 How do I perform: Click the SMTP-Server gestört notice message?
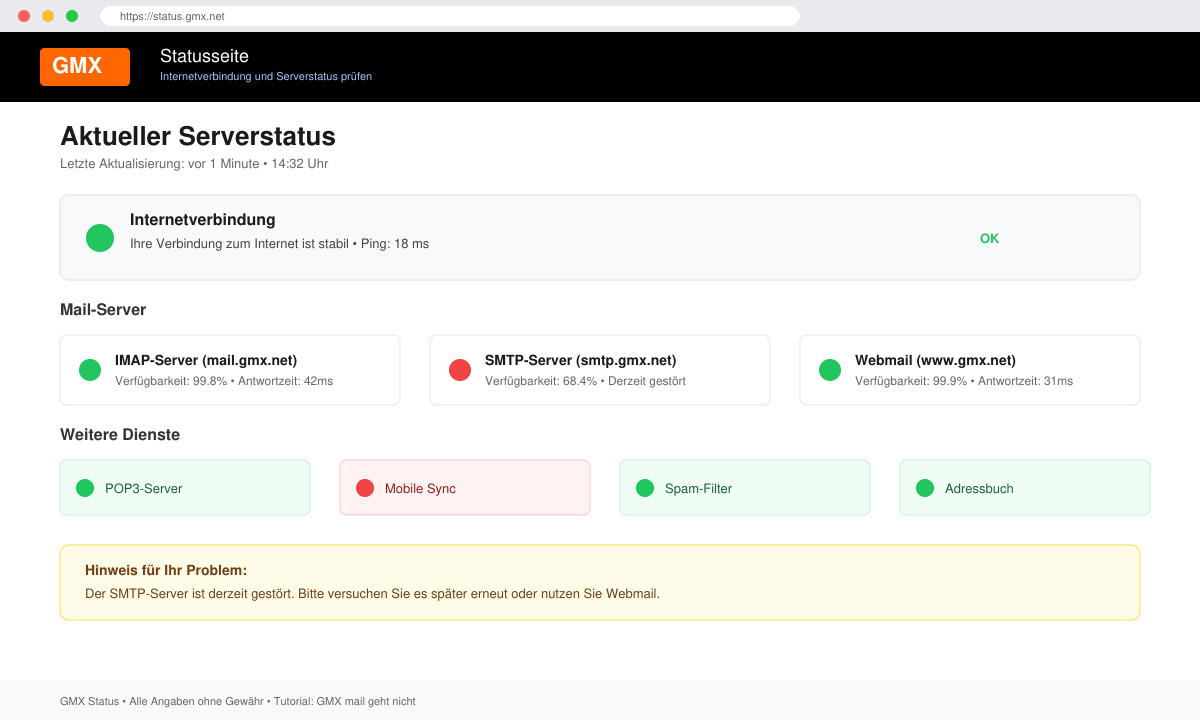[x=372, y=594]
